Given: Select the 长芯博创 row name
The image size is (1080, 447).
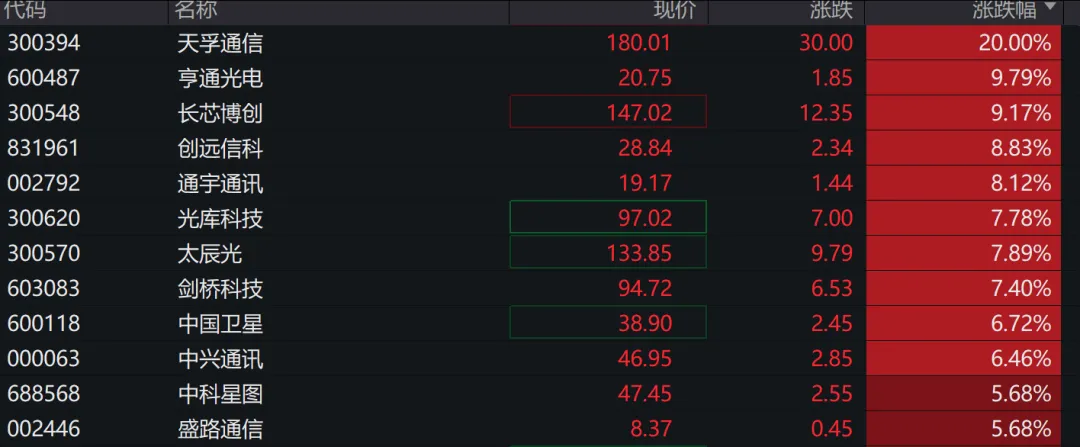Looking at the screenshot, I should click(220, 113).
